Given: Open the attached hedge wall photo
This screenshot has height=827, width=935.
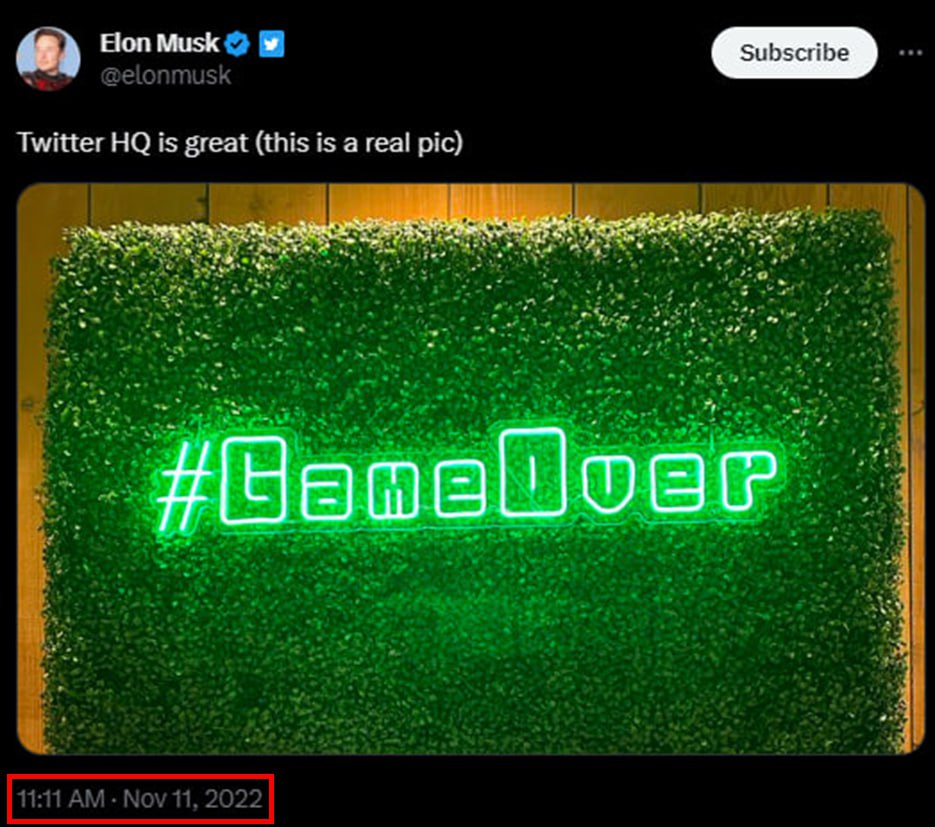Looking at the screenshot, I should 470,469.
